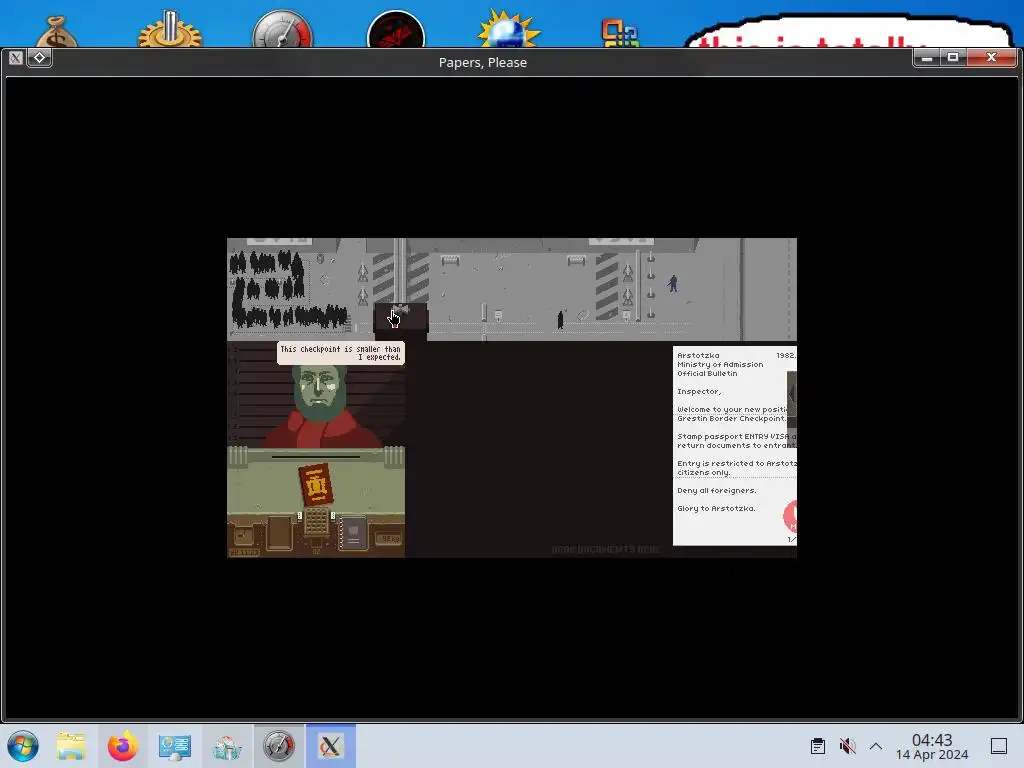Click the date clock display on desk

pyautogui.click(x=245, y=552)
